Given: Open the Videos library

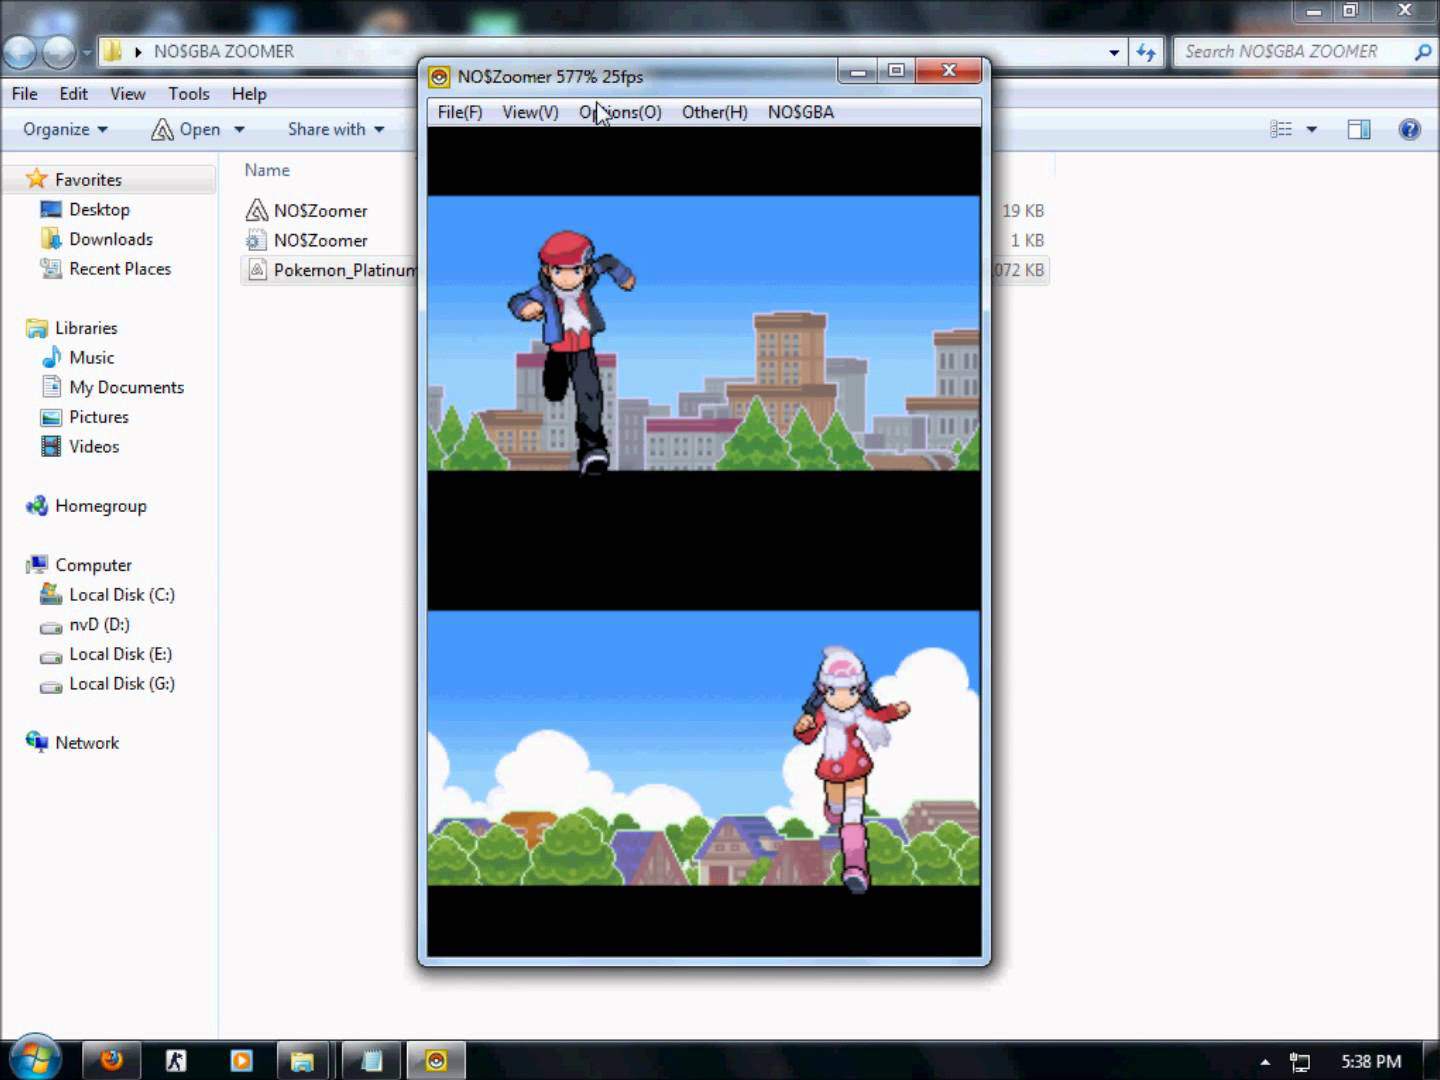Looking at the screenshot, I should (x=94, y=447).
